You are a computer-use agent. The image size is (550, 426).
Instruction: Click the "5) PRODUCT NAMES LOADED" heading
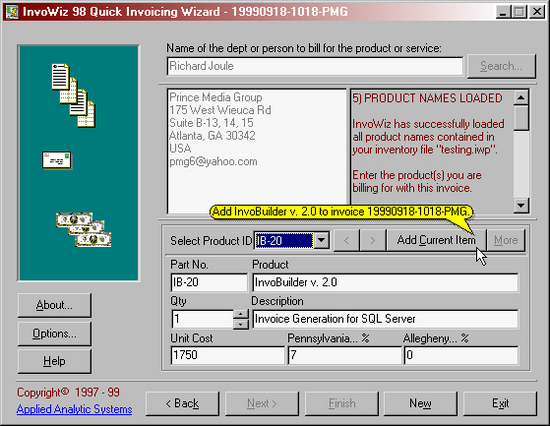tap(427, 98)
